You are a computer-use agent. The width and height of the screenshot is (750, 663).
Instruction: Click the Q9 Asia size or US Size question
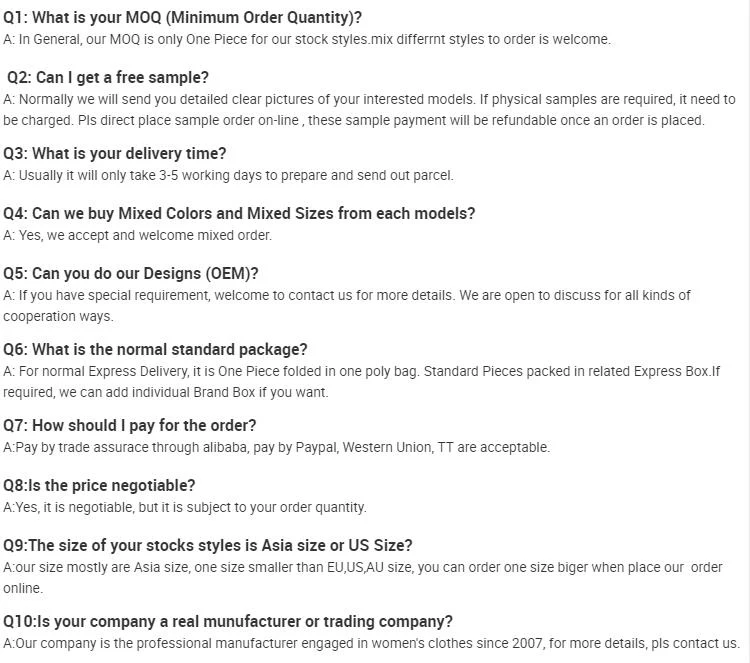208,546
